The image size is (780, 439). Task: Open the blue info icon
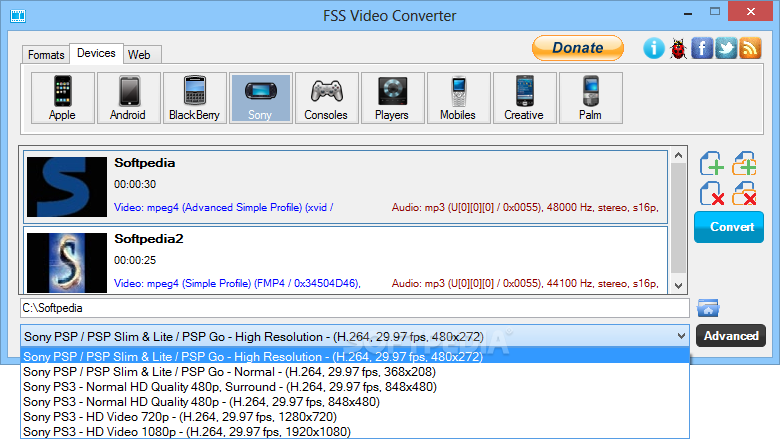[654, 49]
